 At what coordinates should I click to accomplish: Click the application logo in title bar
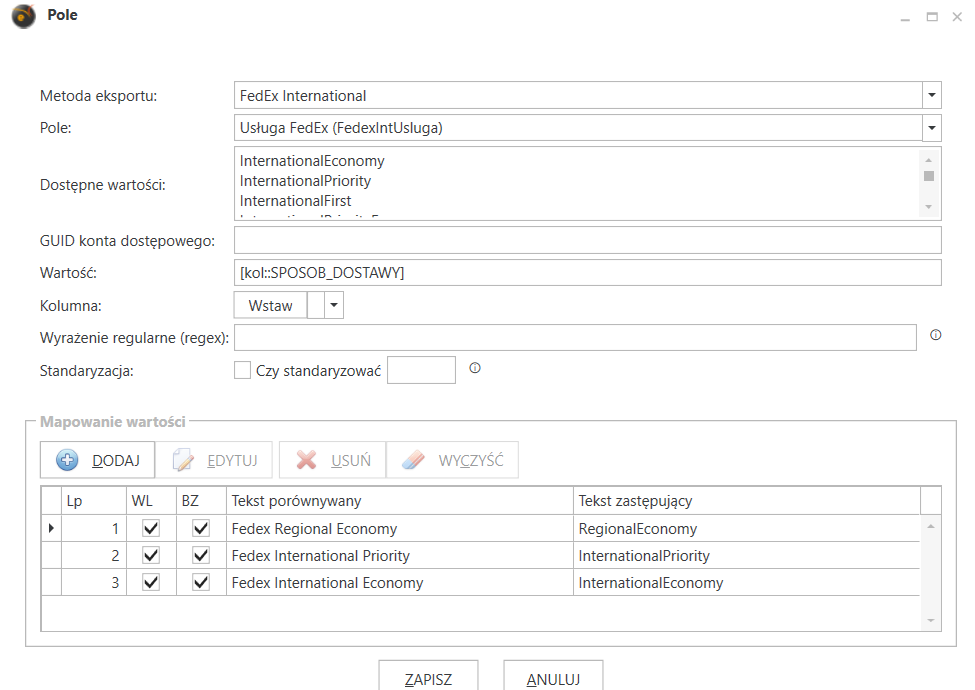coord(24,16)
